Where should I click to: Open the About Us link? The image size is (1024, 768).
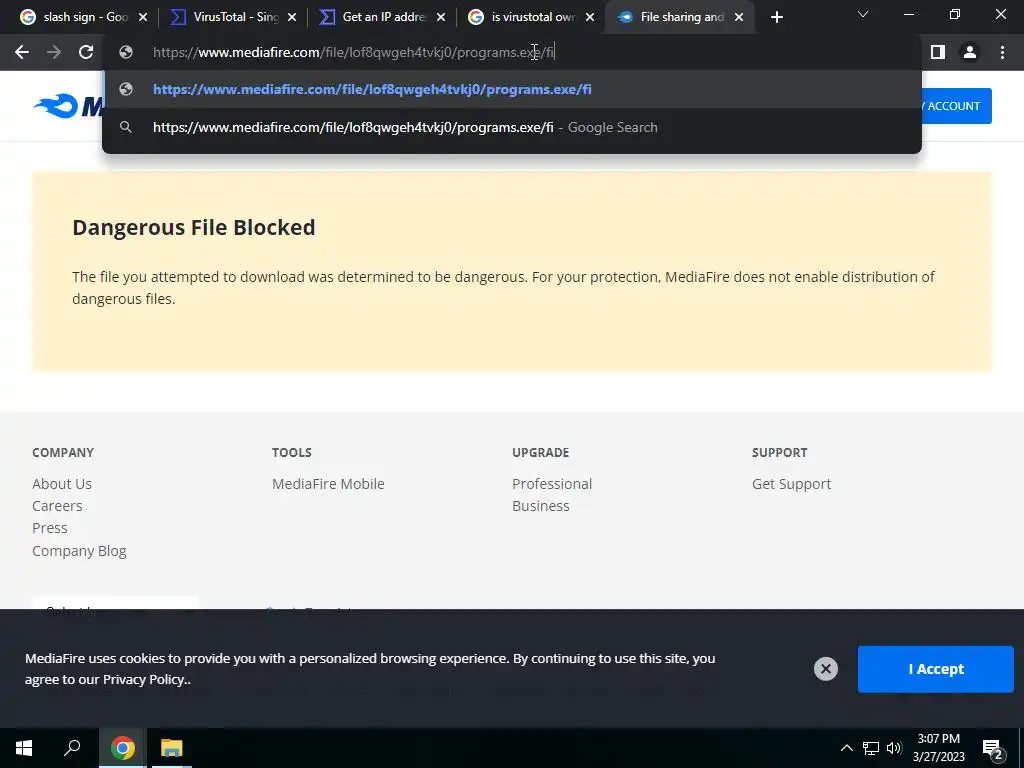(62, 484)
